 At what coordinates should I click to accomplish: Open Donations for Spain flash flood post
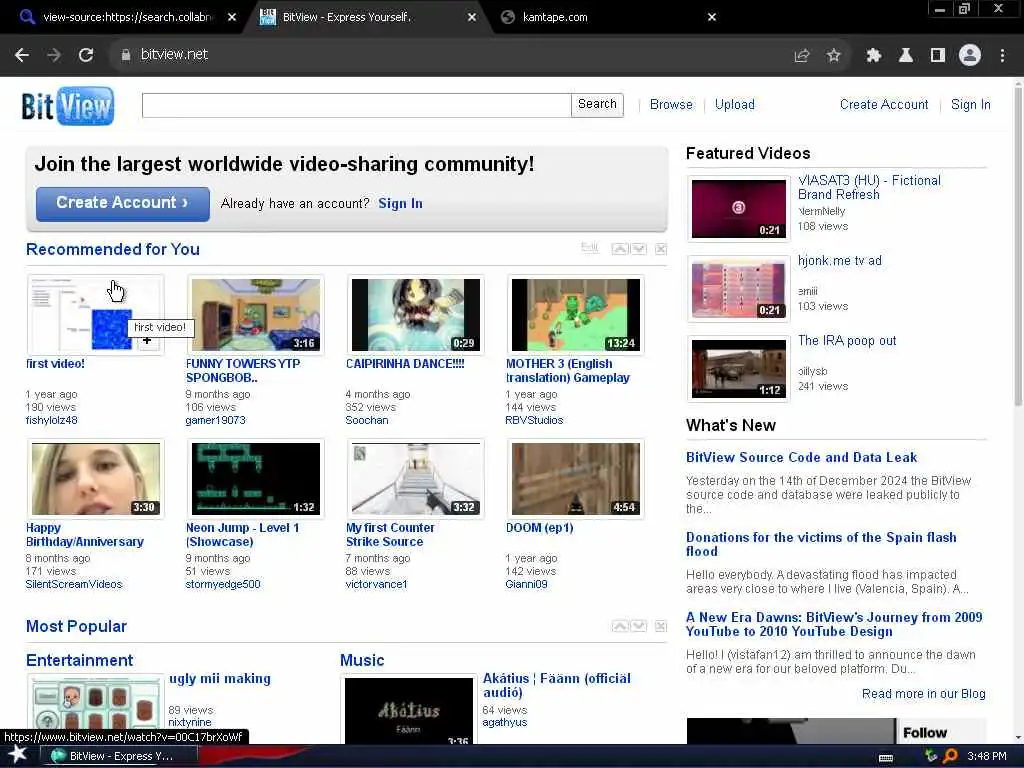click(821, 544)
